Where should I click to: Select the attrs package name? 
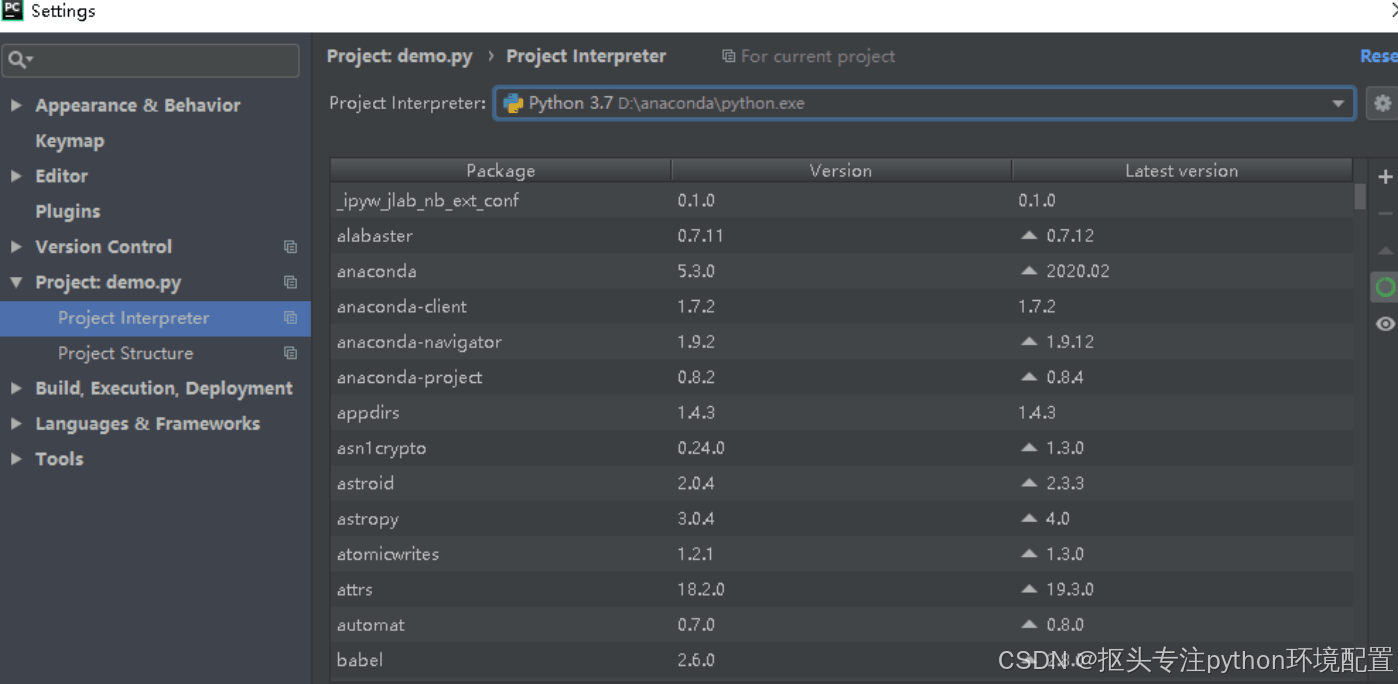pos(355,589)
